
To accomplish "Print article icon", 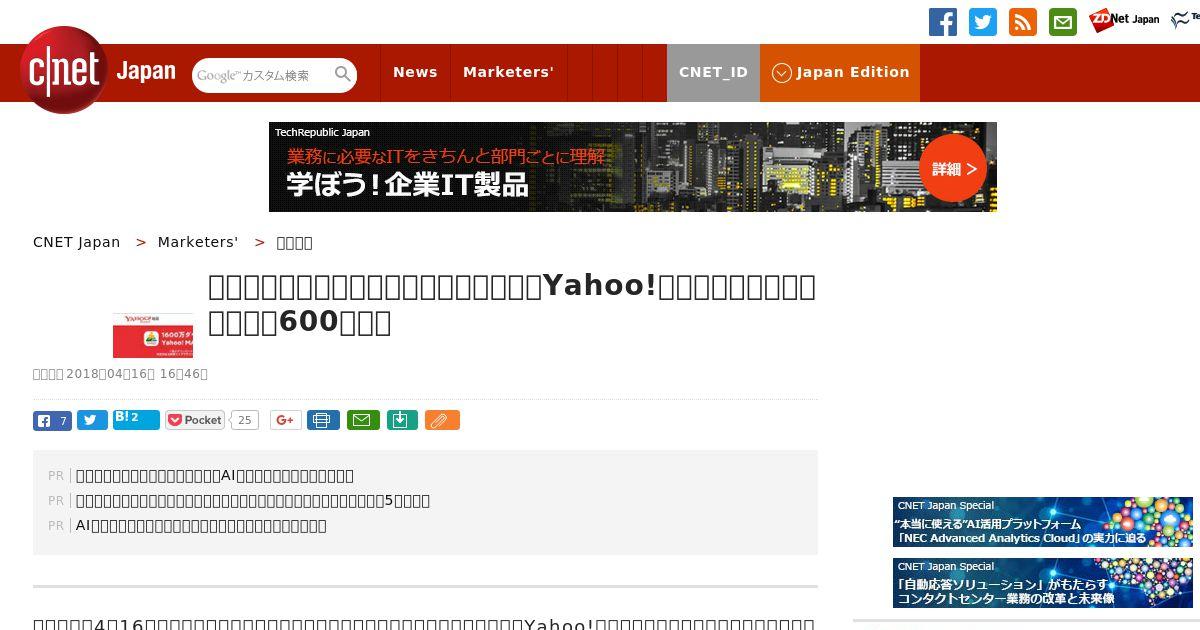I will 323,420.
